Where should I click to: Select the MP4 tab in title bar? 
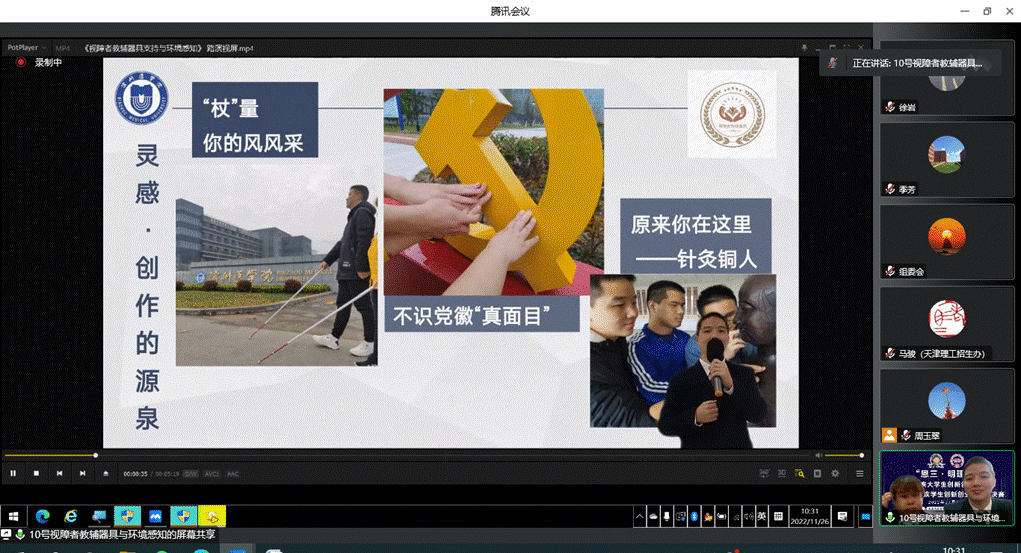pyautogui.click(x=62, y=48)
